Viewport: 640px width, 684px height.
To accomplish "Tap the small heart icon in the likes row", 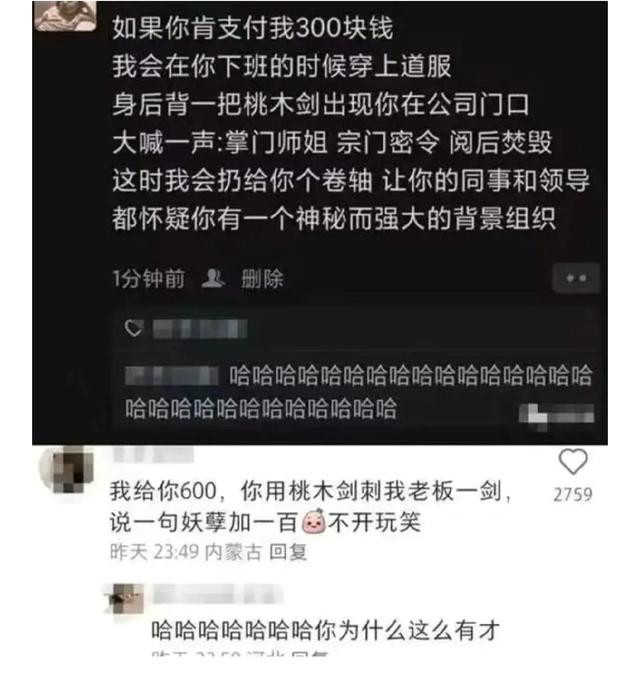I will pyautogui.click(x=134, y=328).
